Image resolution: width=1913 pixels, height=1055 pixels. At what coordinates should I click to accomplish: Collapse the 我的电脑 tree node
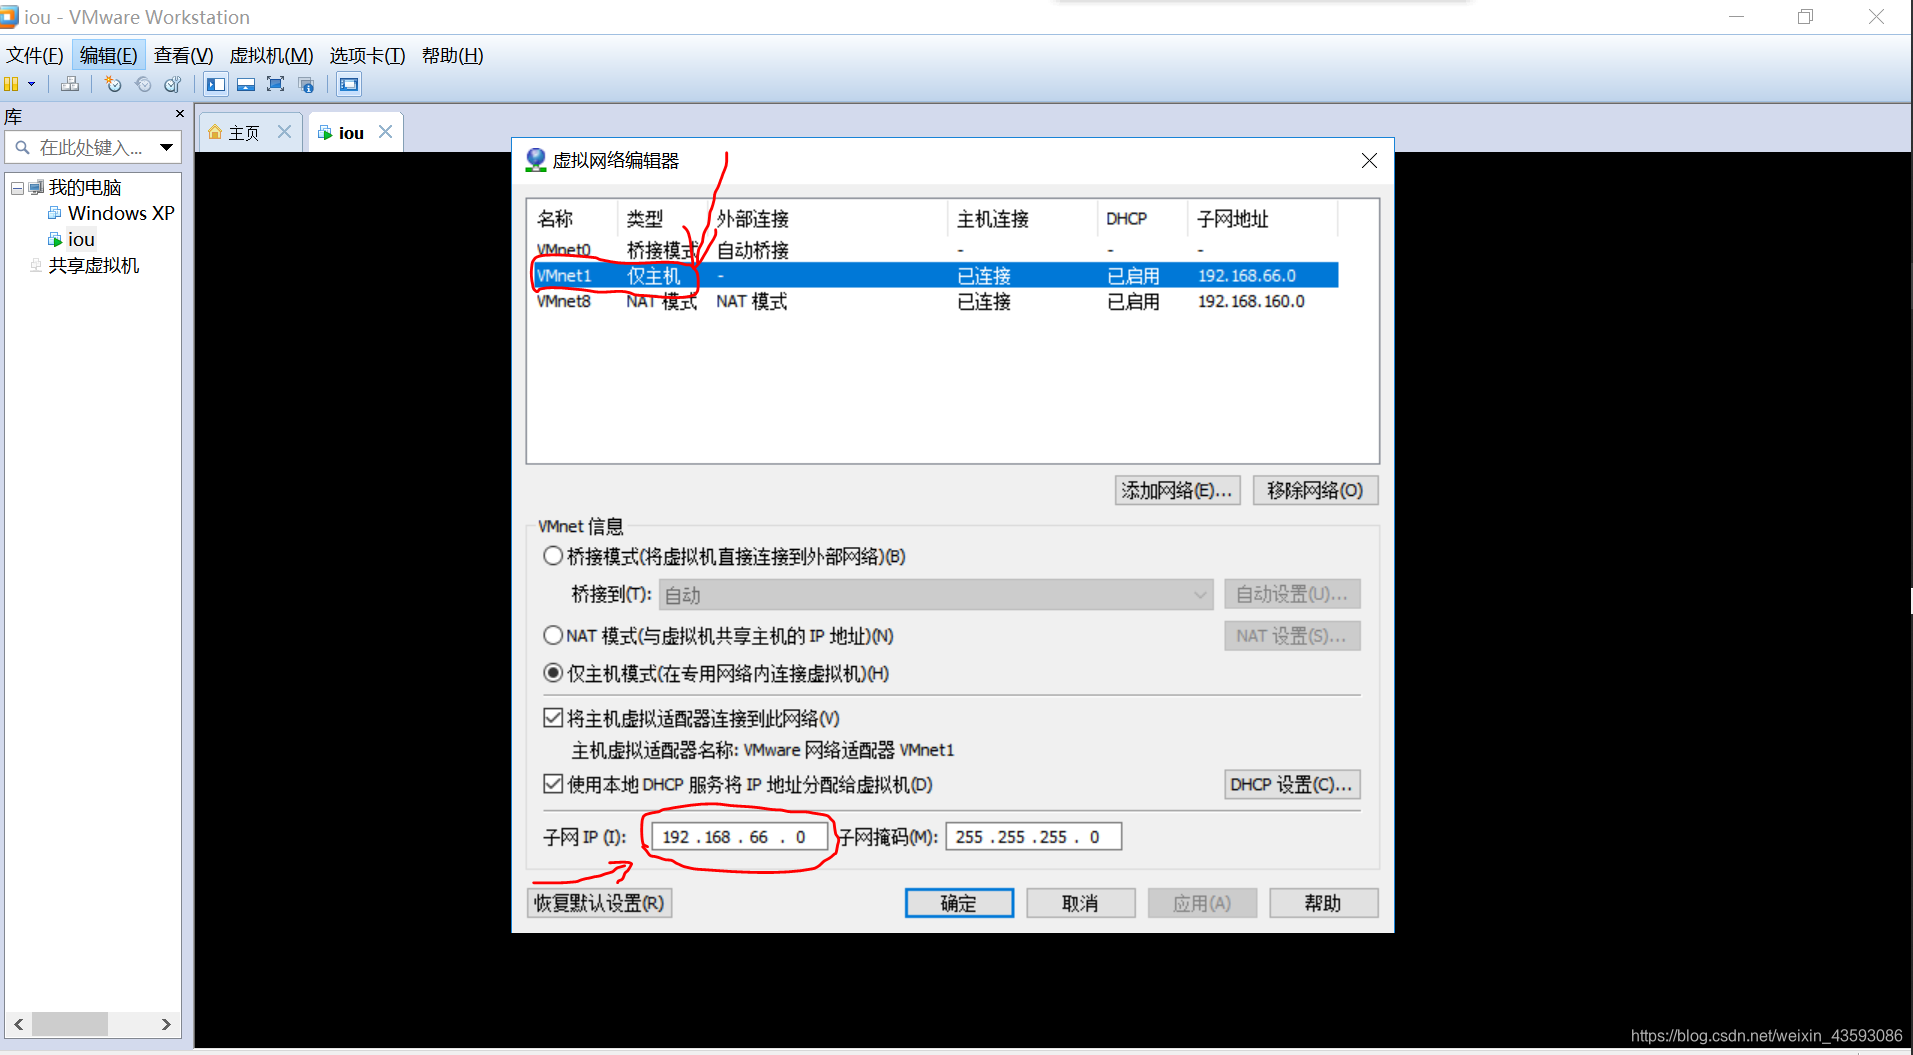click(17, 188)
